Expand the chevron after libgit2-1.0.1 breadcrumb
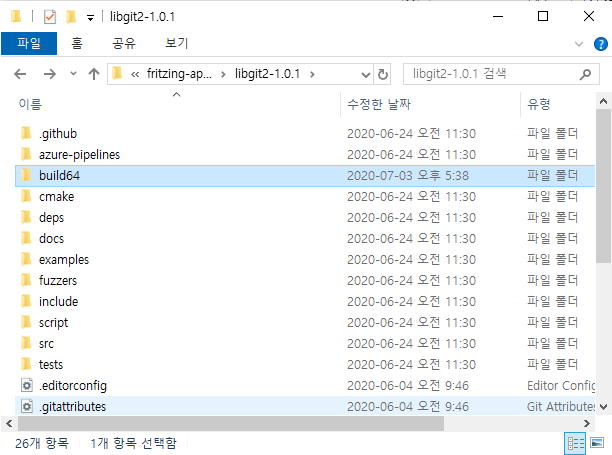This screenshot has height=455, width=612. (312, 74)
